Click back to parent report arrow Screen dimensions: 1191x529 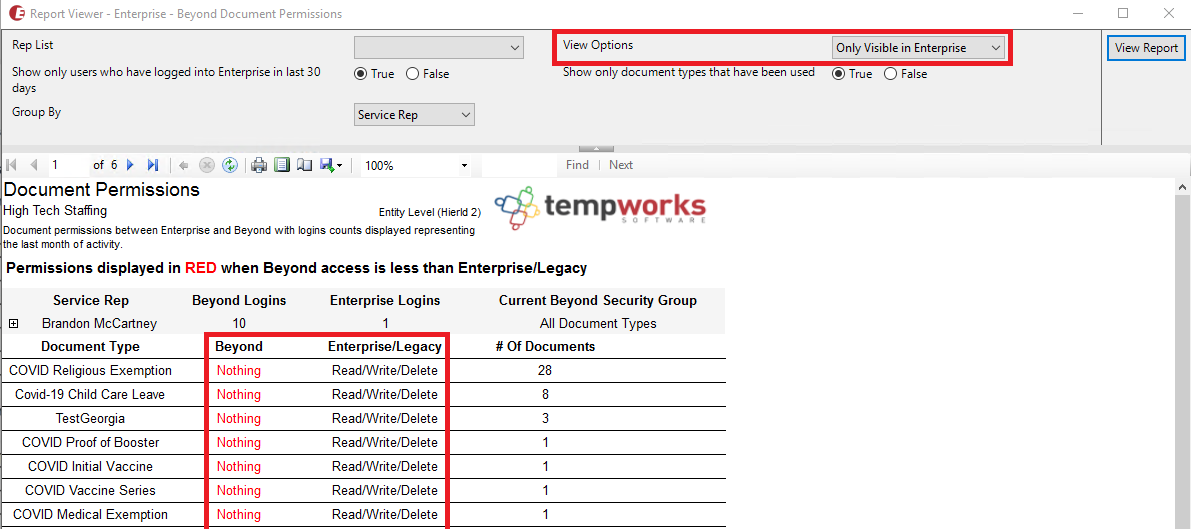(184, 165)
